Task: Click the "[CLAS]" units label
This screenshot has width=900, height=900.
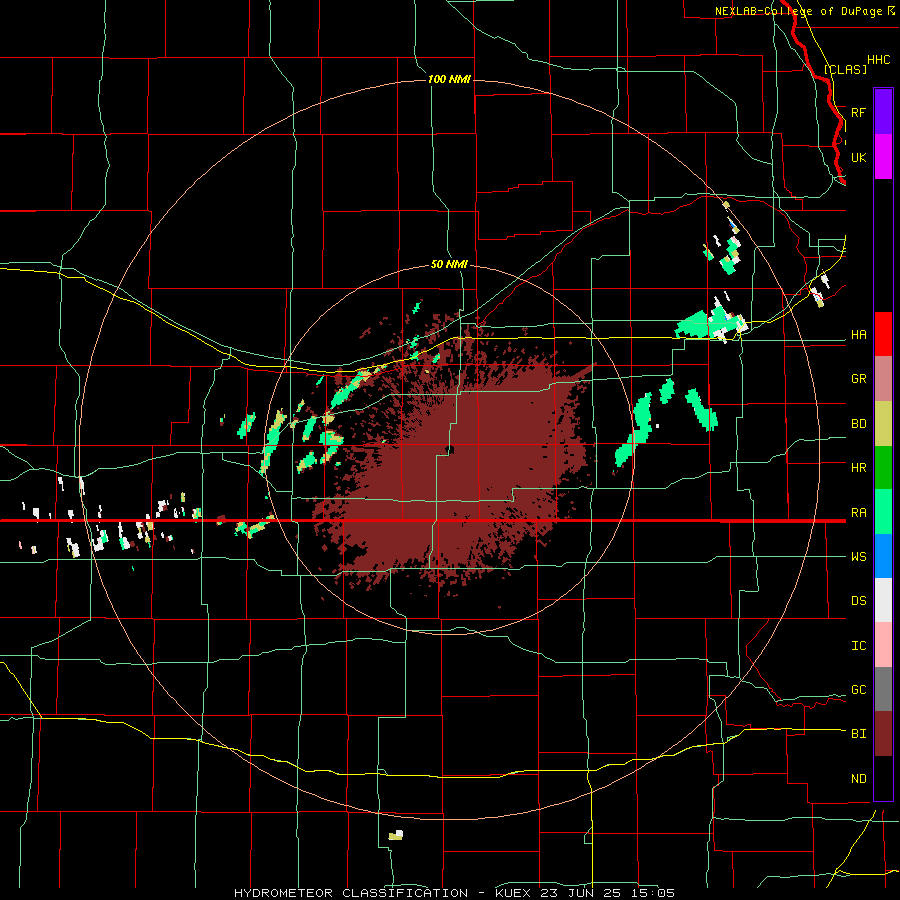Action: pyautogui.click(x=845, y=69)
